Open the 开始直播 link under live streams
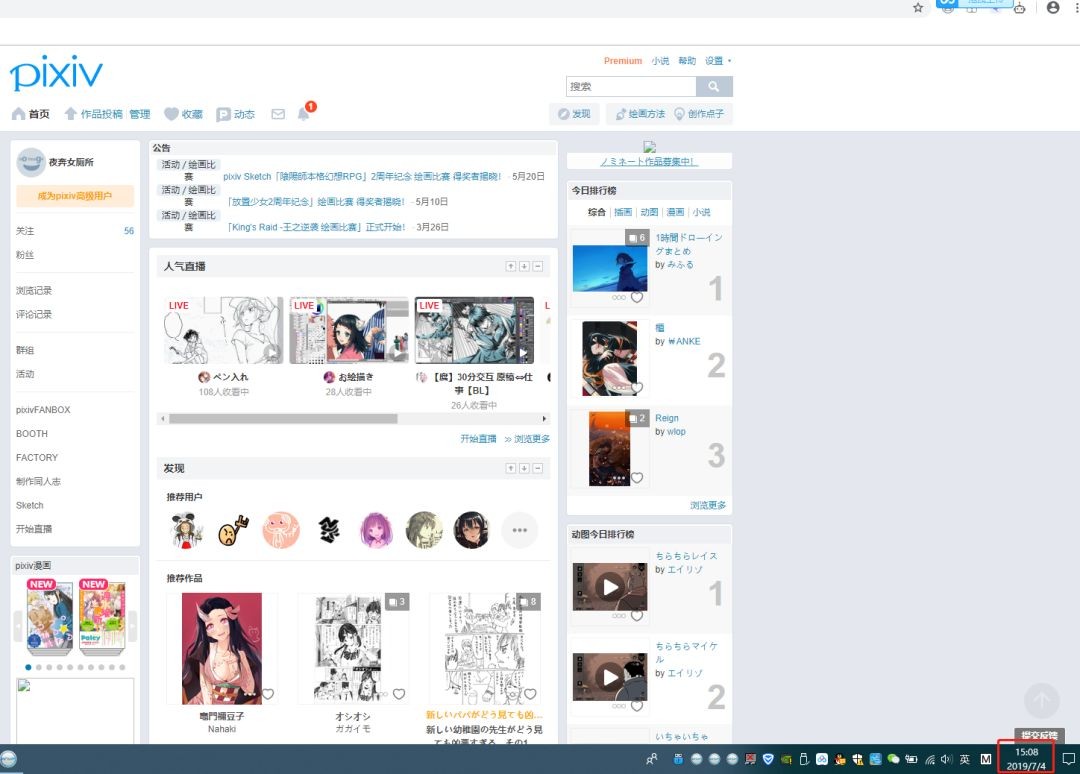The height and width of the screenshot is (774, 1080). [478, 439]
